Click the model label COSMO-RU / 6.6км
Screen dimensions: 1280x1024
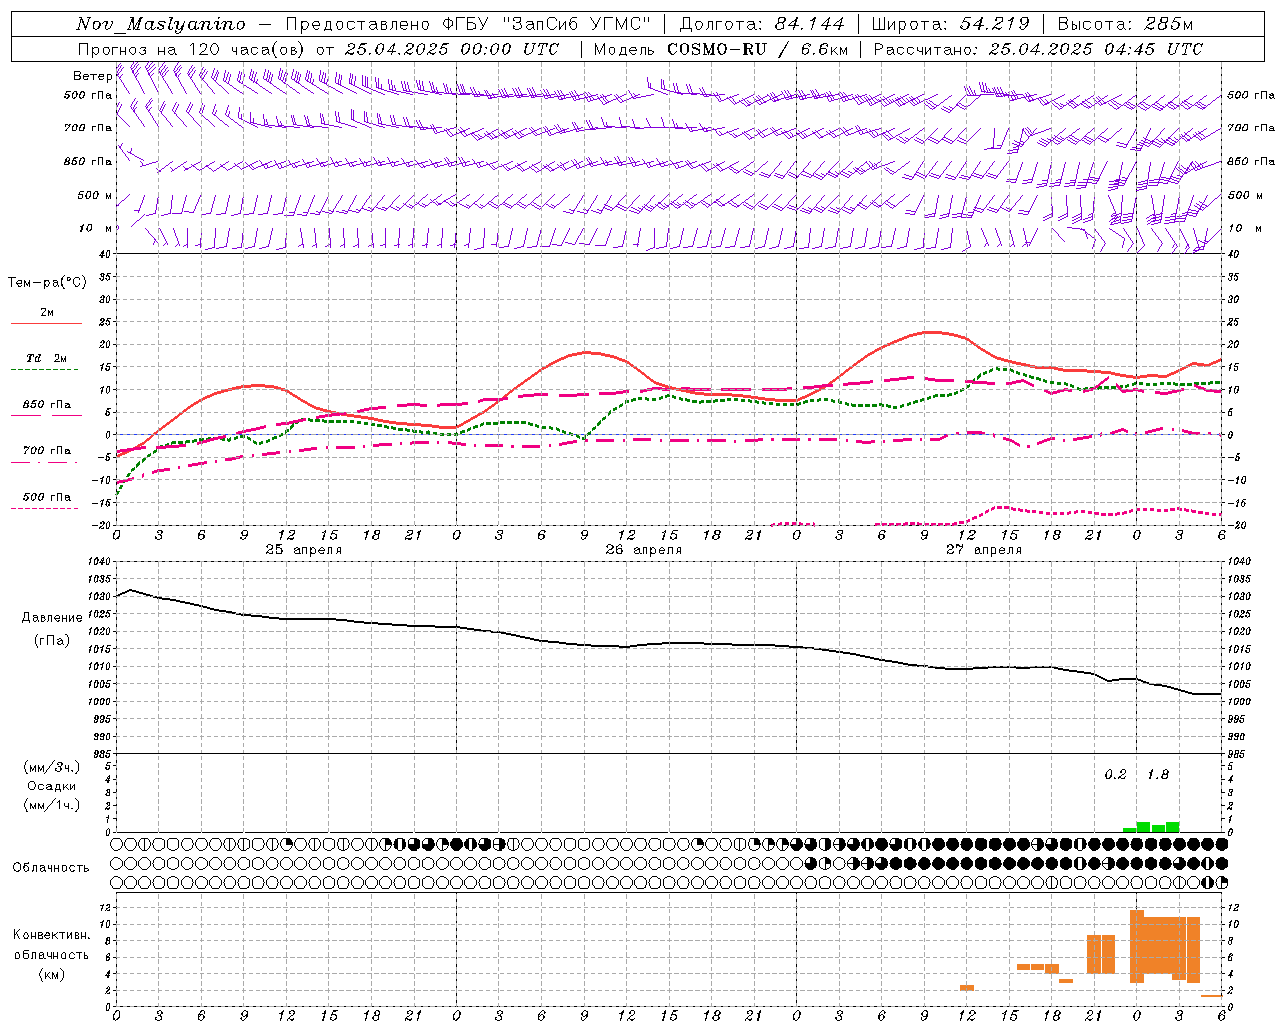pyautogui.click(x=758, y=49)
